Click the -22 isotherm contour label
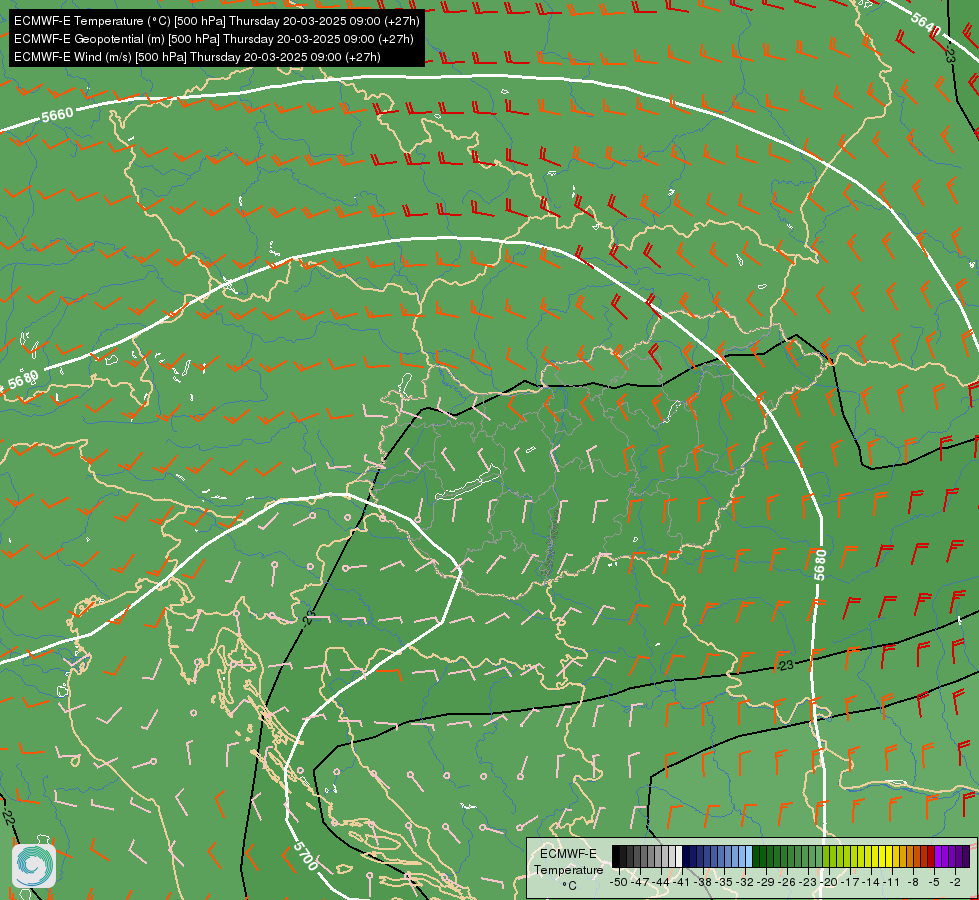This screenshot has width=979, height=900. coord(7,816)
